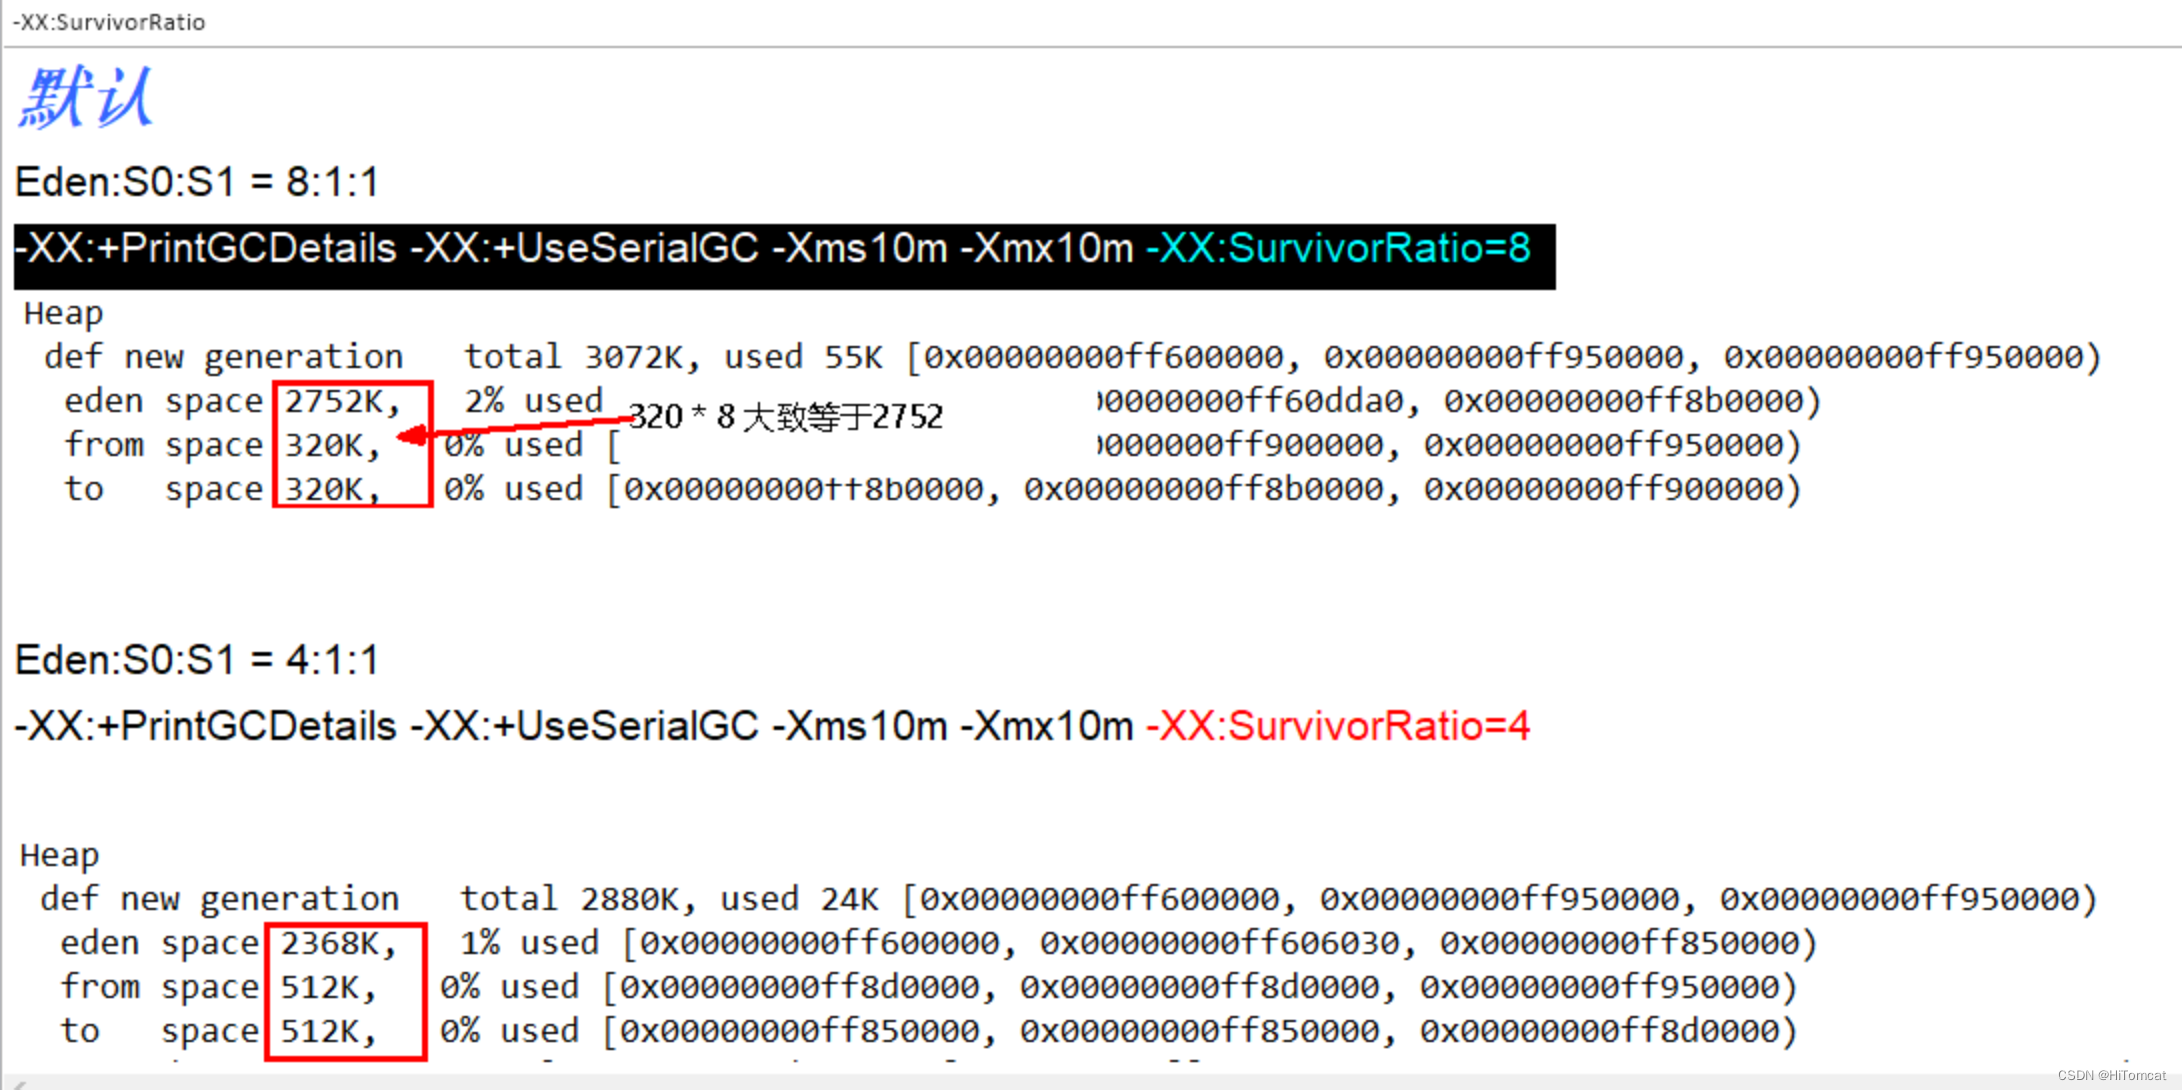The width and height of the screenshot is (2182, 1090).
Task: Click the 320 * 8 大致等于2752 annotation
Action: pyautogui.click(x=786, y=416)
